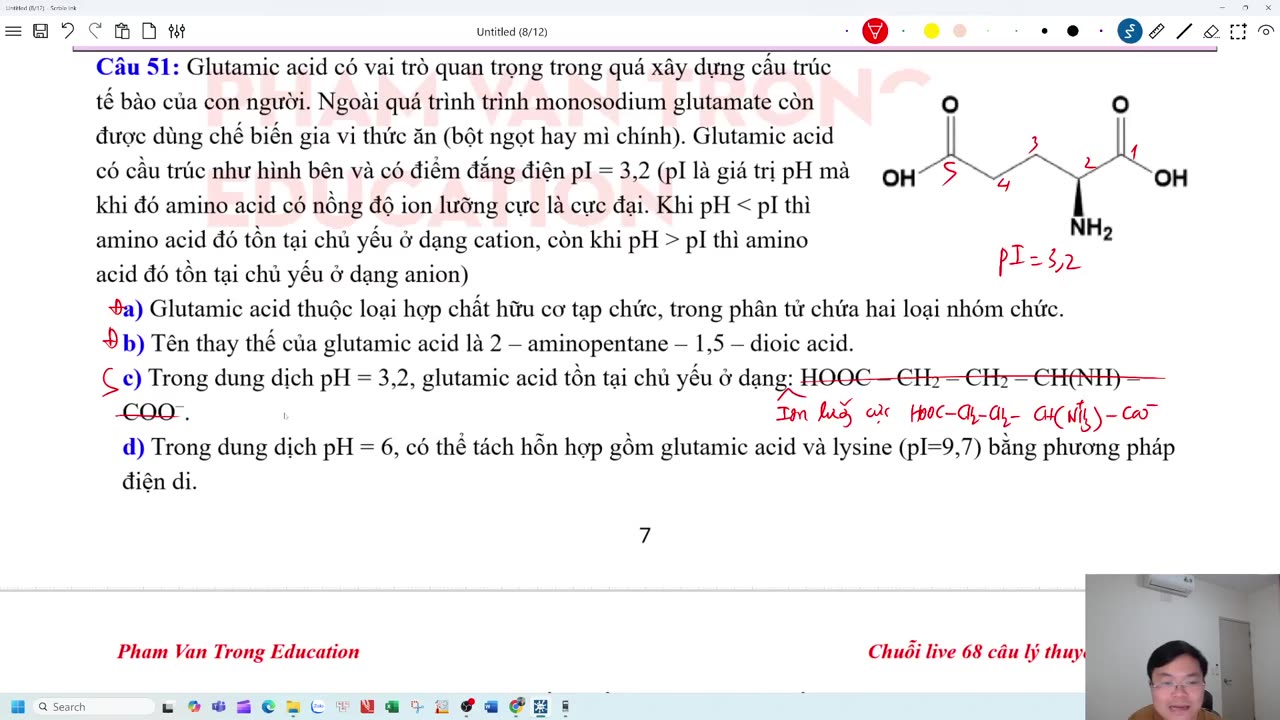Toggle the eye view icon
Image resolution: width=1280 pixels, height=720 pixels.
[x=1265, y=31]
